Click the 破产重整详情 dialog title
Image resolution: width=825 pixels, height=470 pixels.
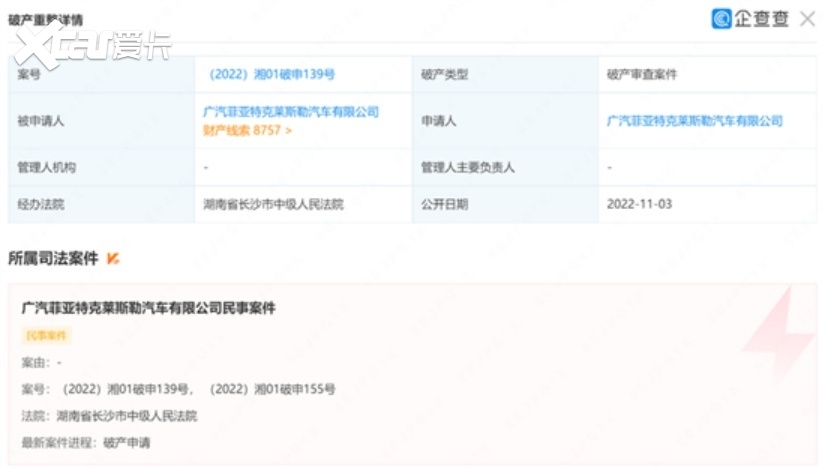[x=46, y=20]
